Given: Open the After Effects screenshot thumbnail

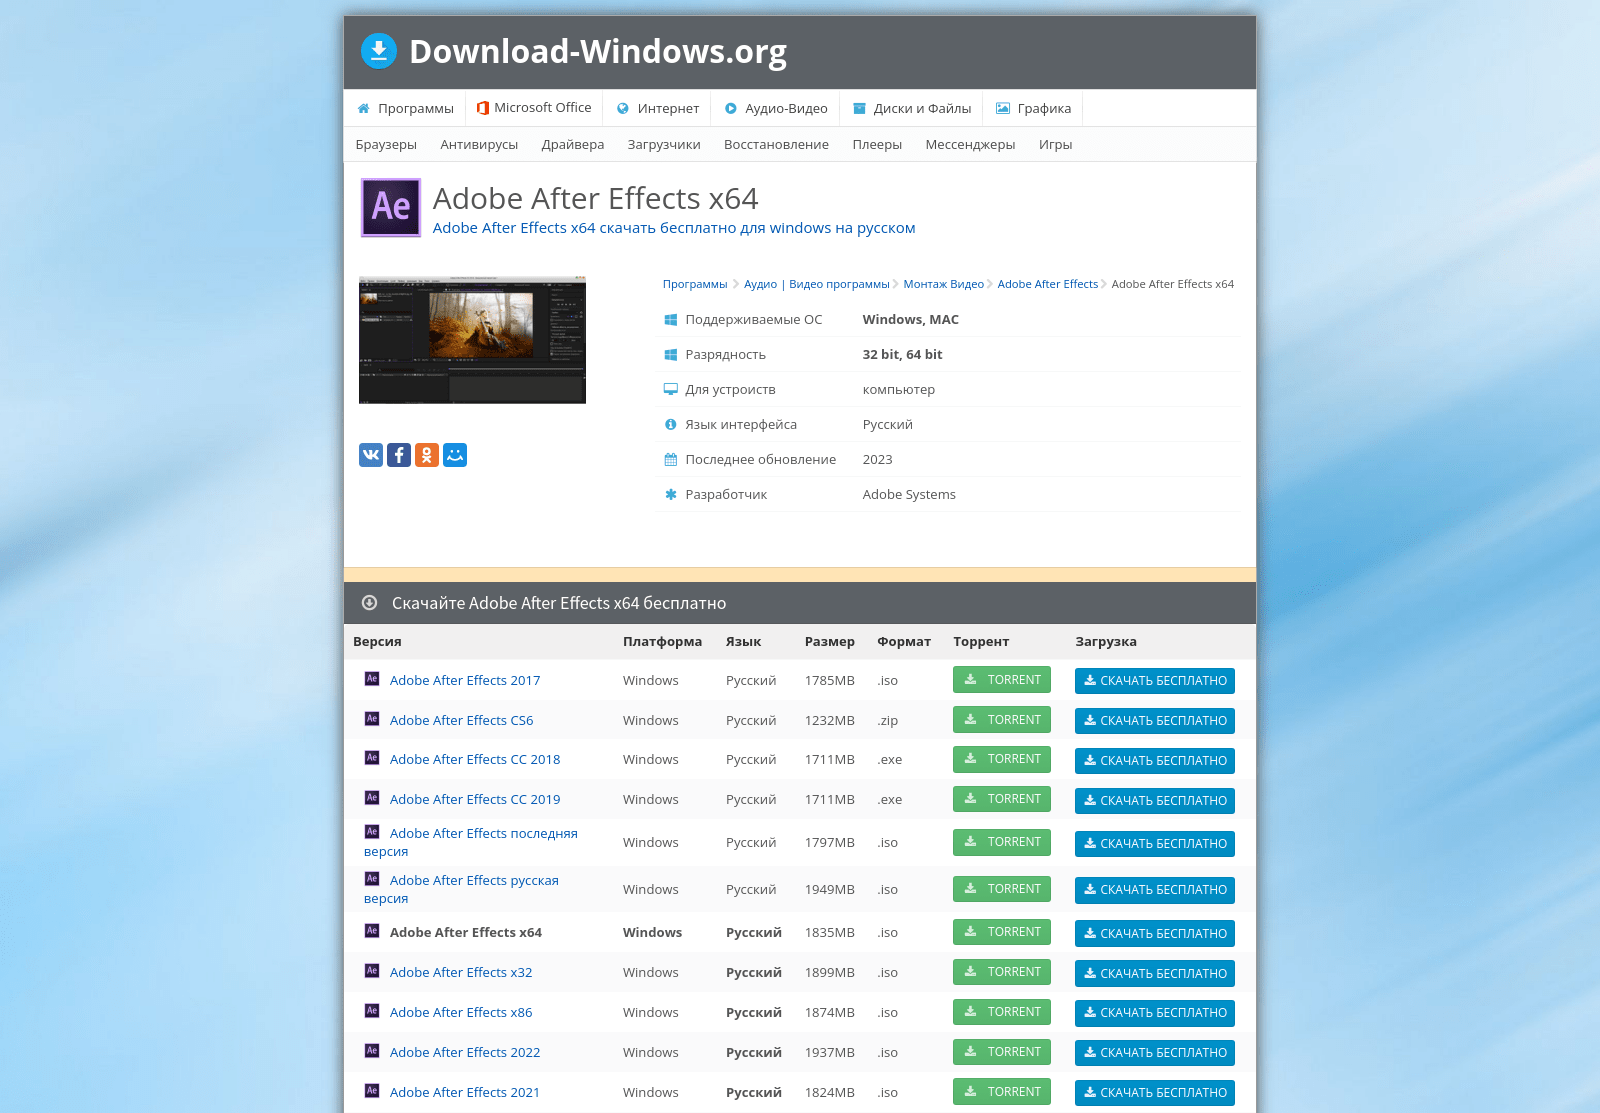Looking at the screenshot, I should [x=472, y=340].
